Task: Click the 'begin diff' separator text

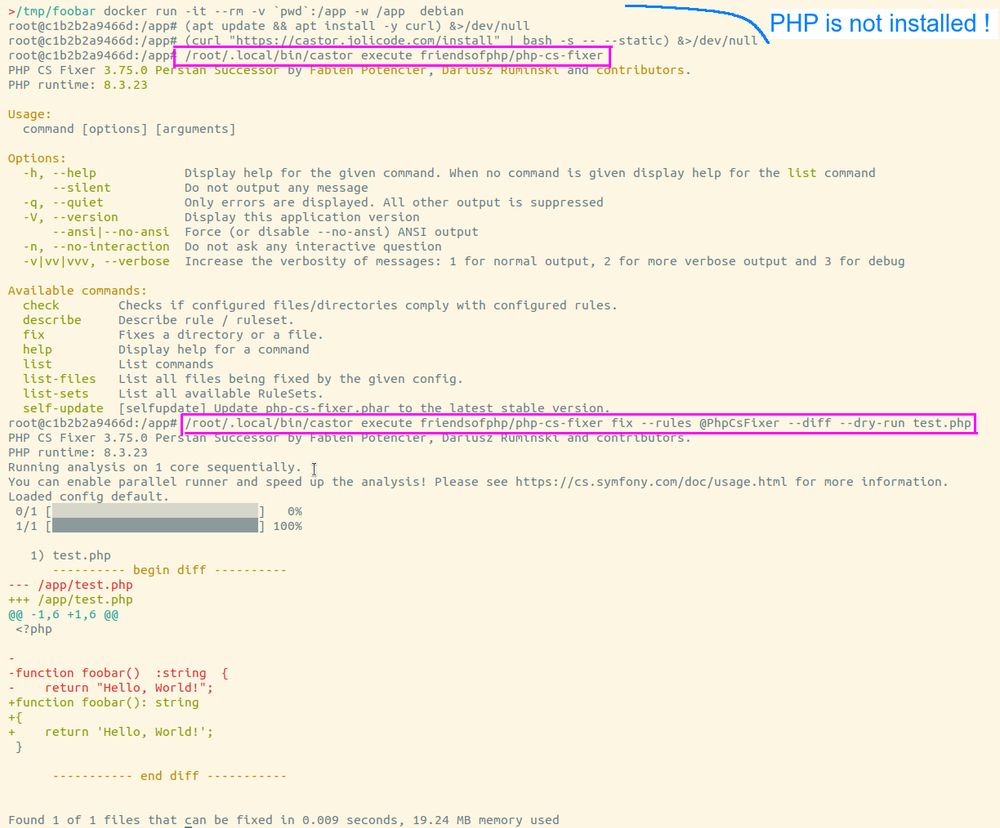Action: [170, 570]
